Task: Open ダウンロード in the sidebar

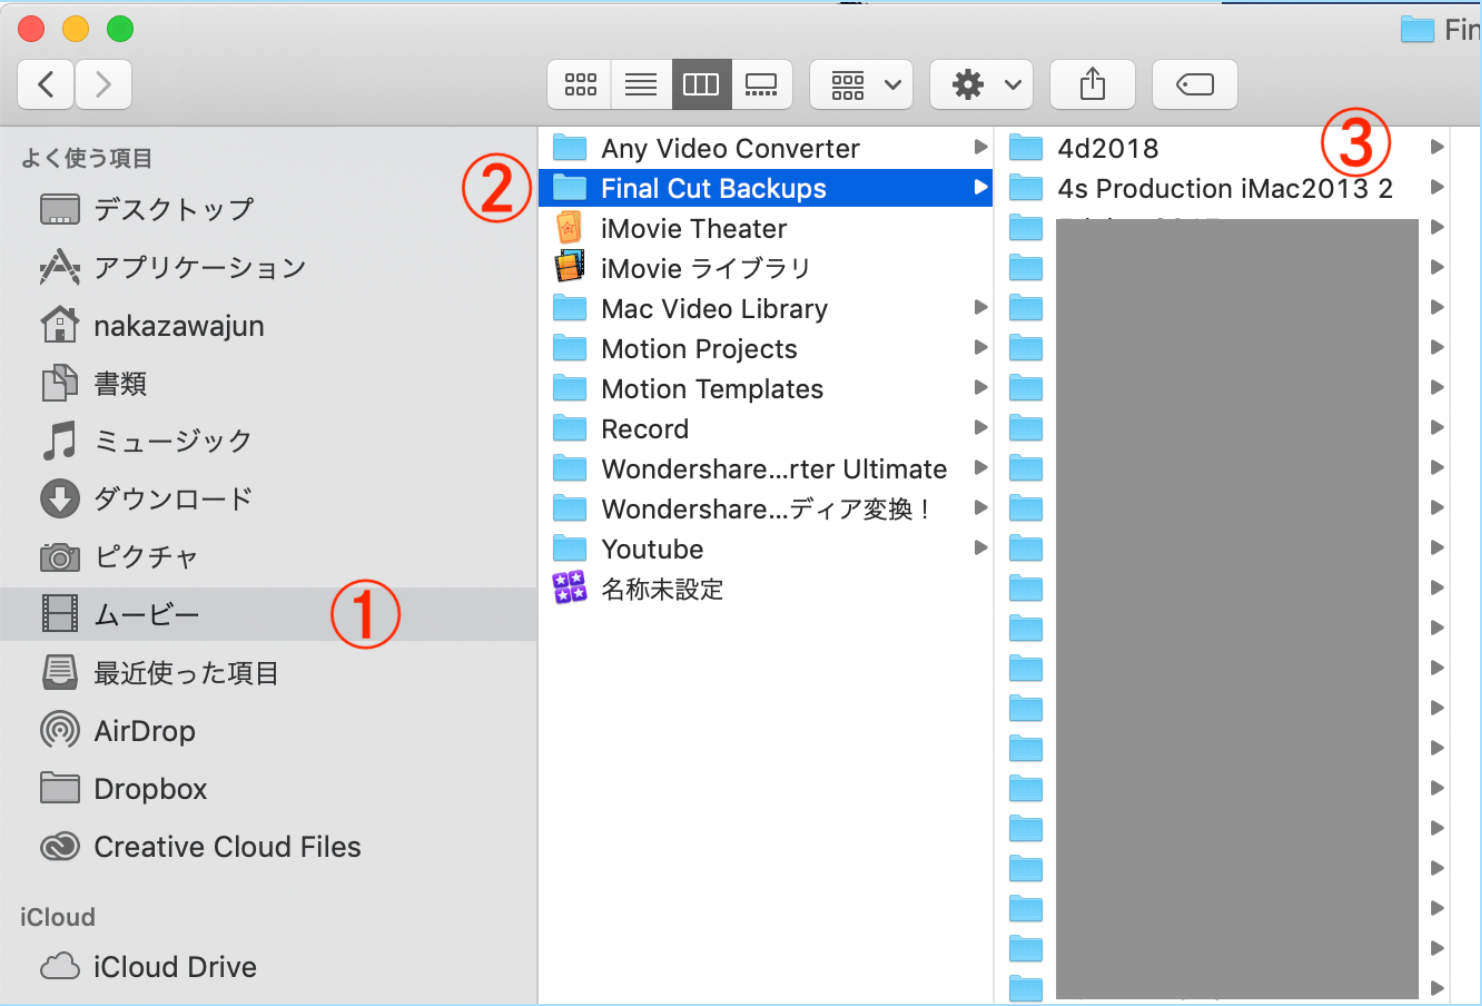Action: (x=269, y=499)
